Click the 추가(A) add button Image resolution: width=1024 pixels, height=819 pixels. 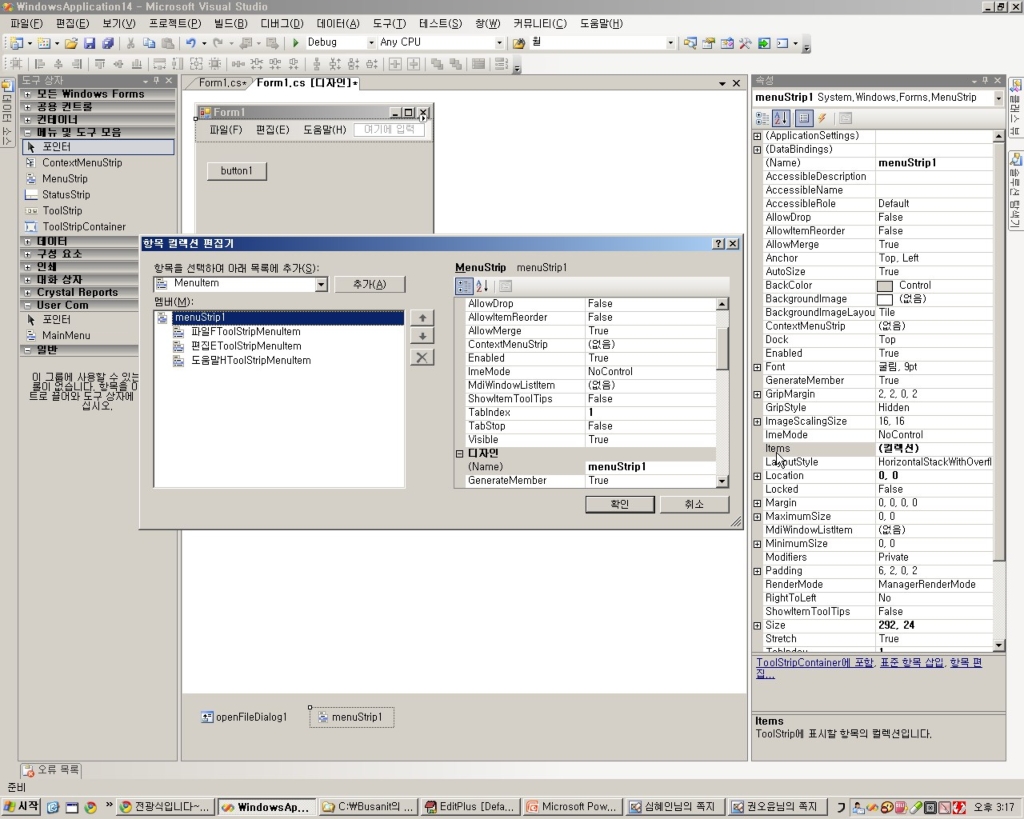pyautogui.click(x=370, y=284)
